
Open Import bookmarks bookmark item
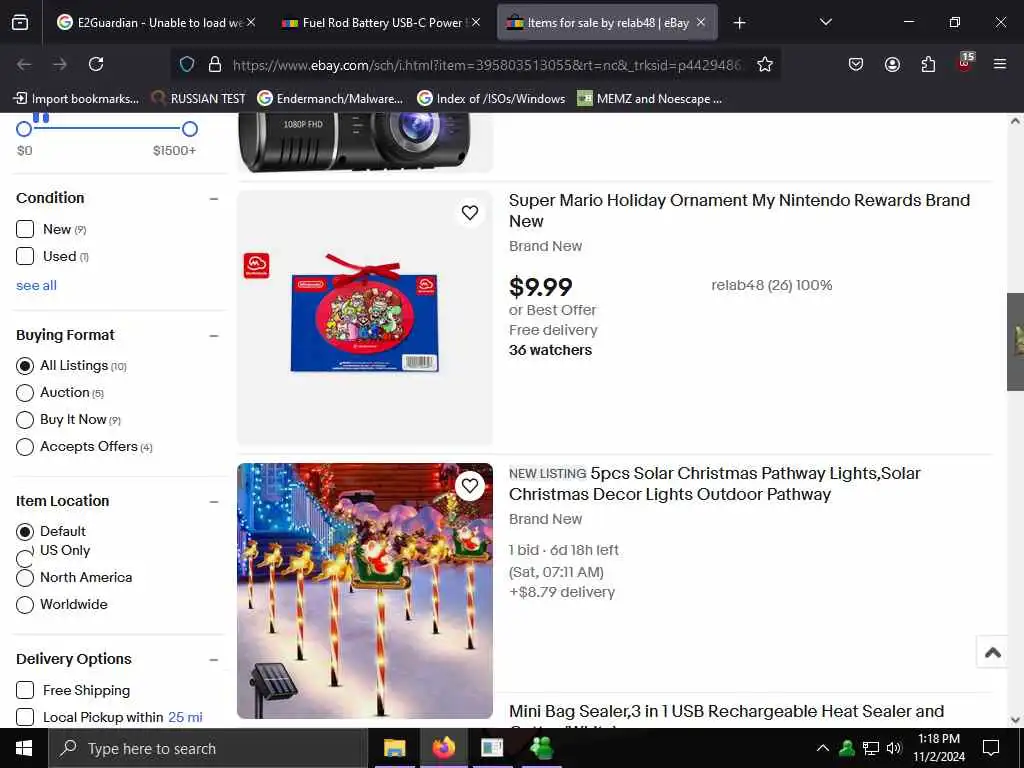pos(76,99)
